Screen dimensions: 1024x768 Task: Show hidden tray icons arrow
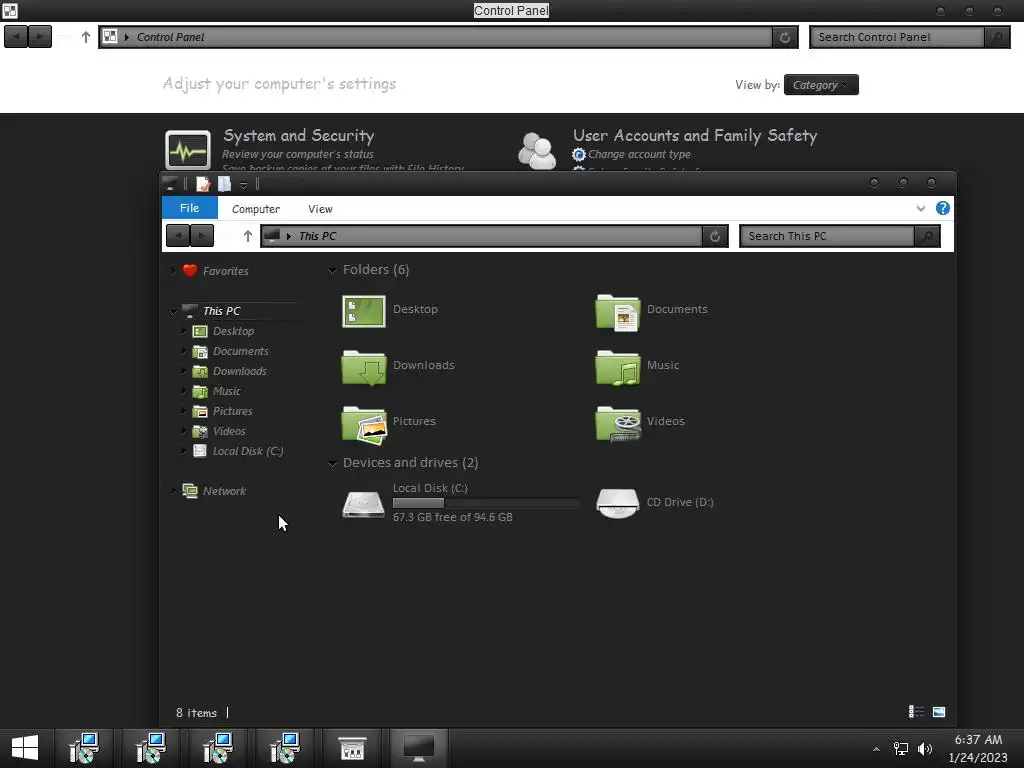876,749
